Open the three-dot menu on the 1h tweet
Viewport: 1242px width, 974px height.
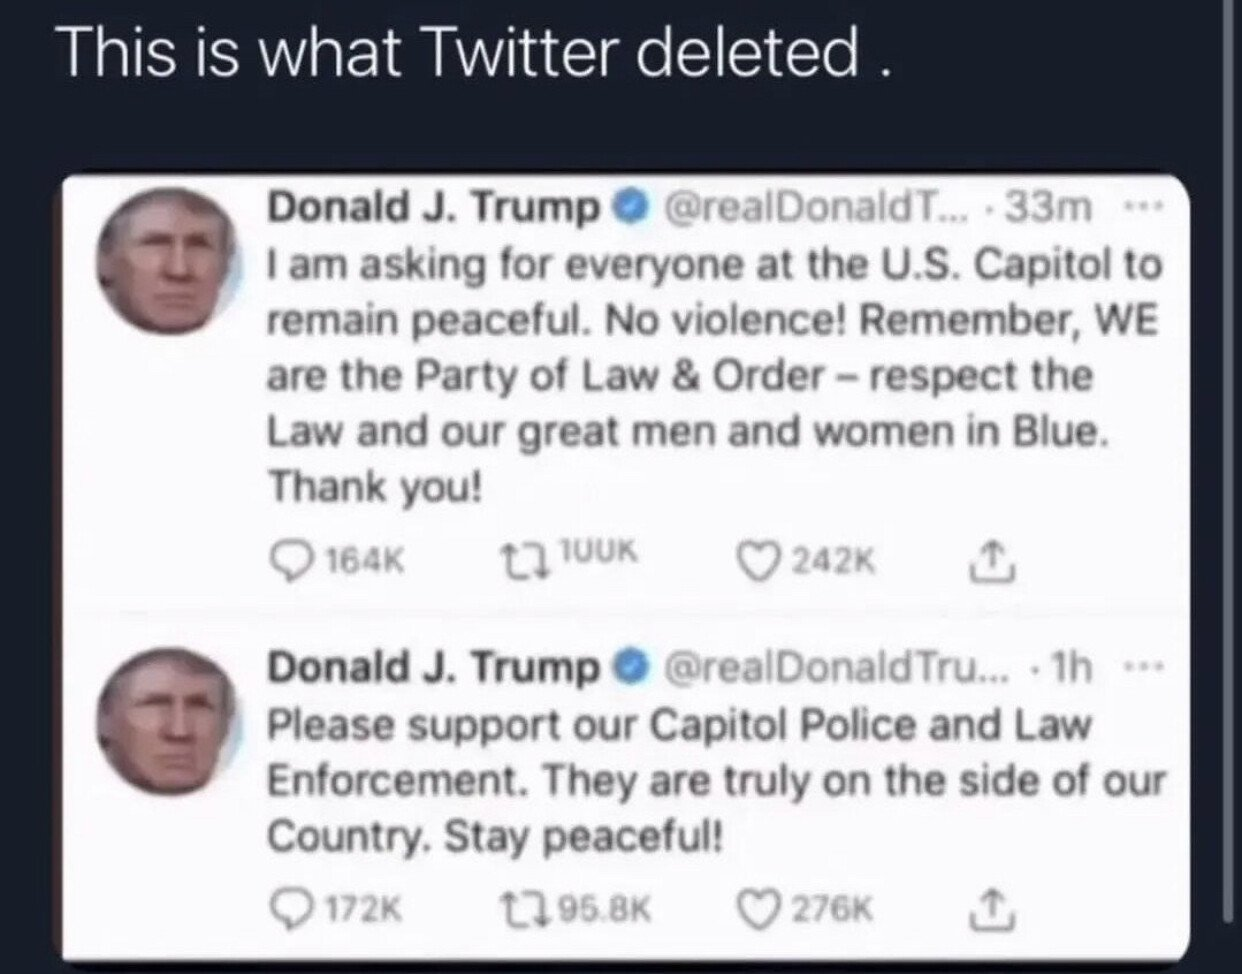pyautogui.click(x=1136, y=668)
